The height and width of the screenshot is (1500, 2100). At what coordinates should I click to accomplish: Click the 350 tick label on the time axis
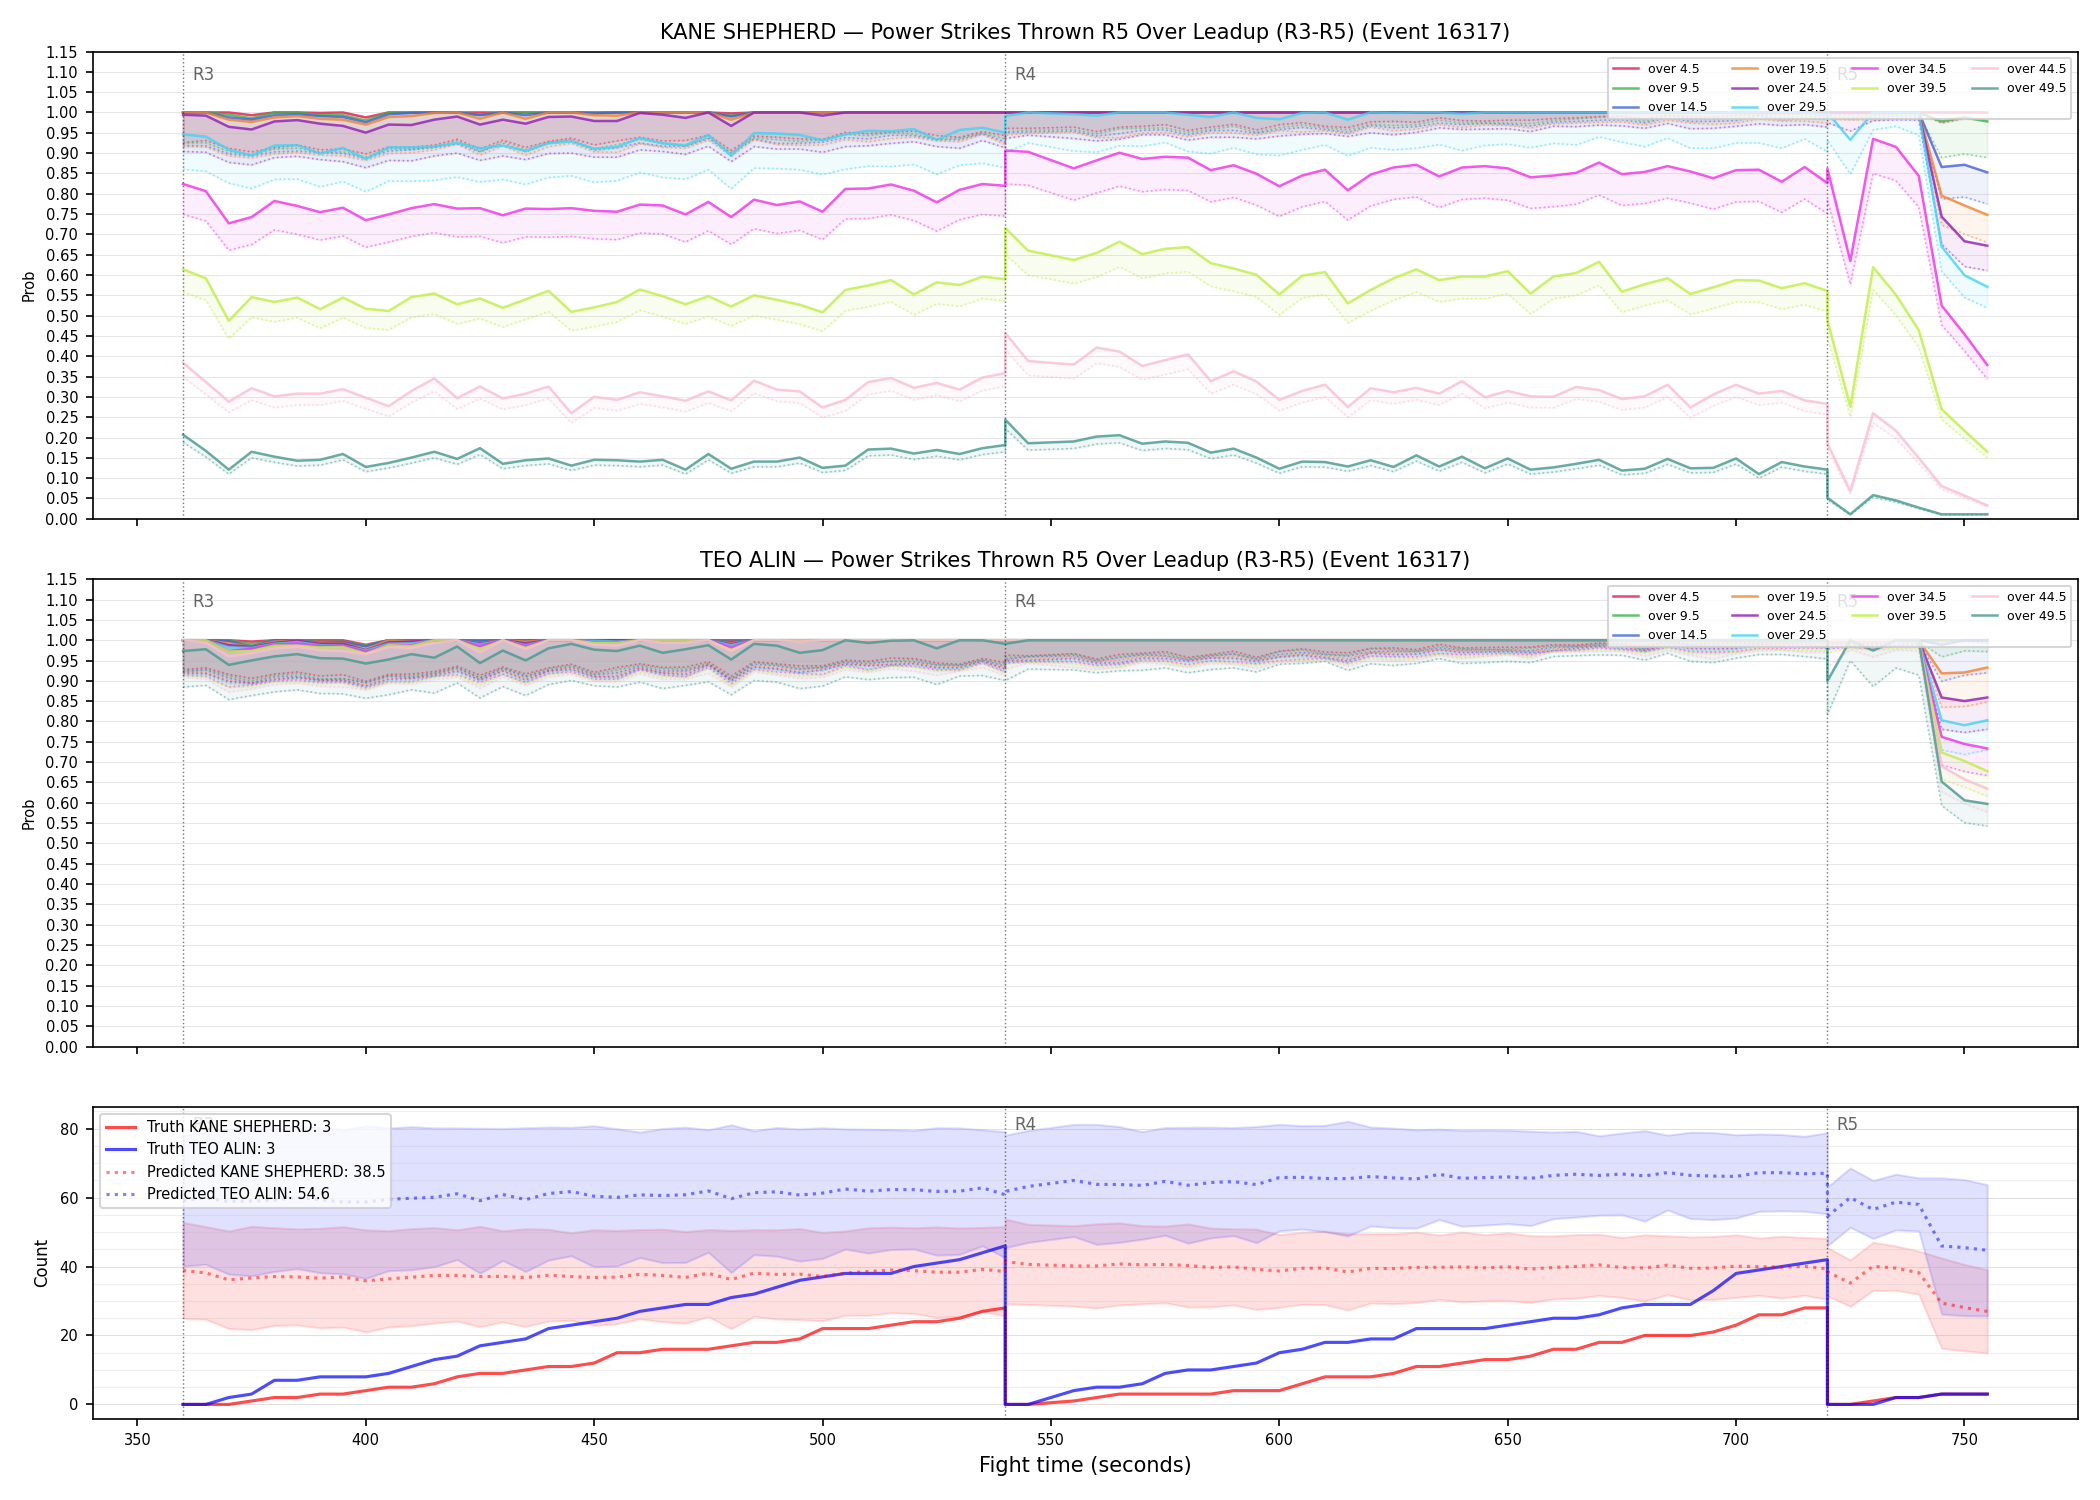(x=137, y=1440)
